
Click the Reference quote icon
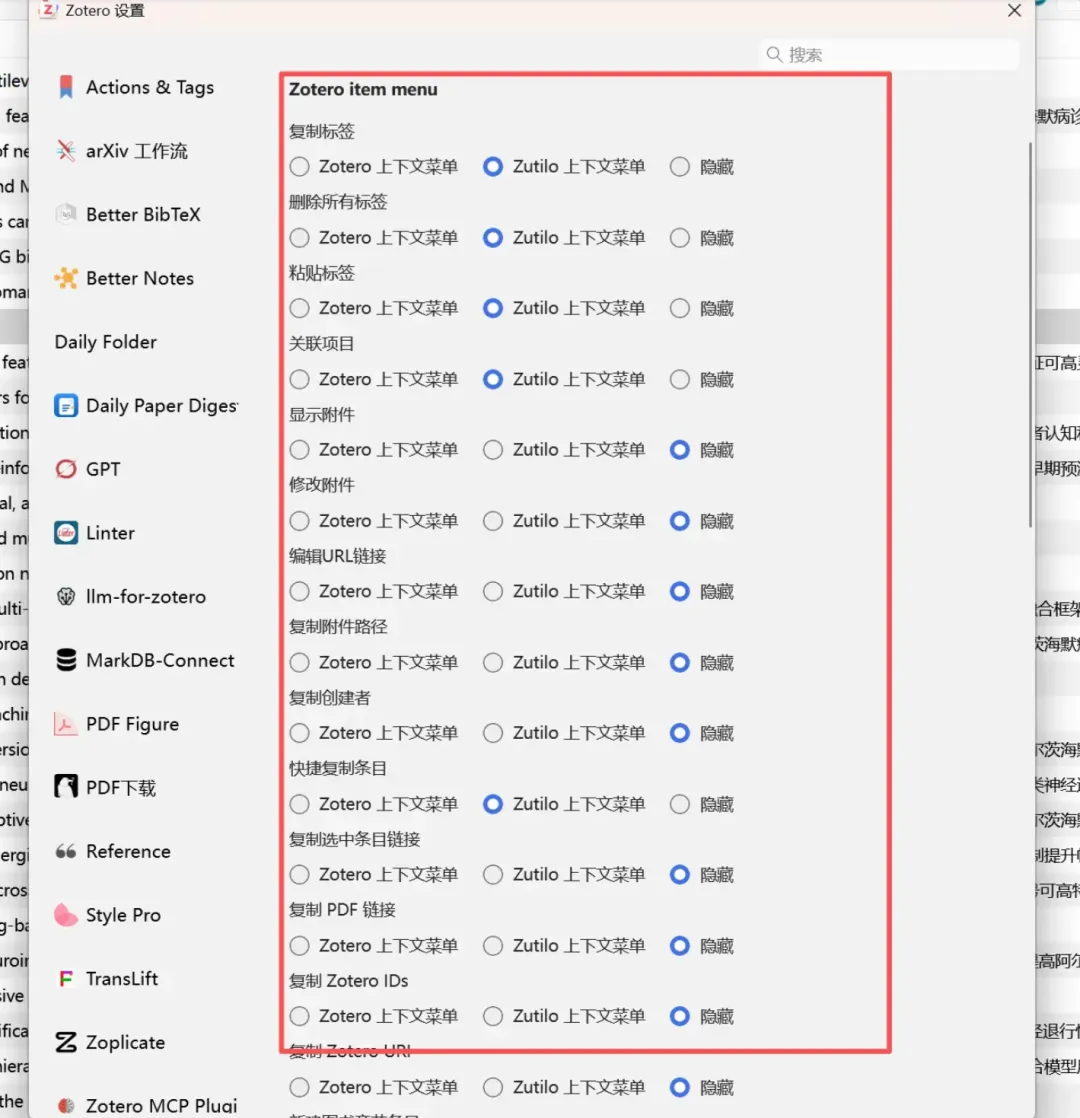(x=66, y=851)
